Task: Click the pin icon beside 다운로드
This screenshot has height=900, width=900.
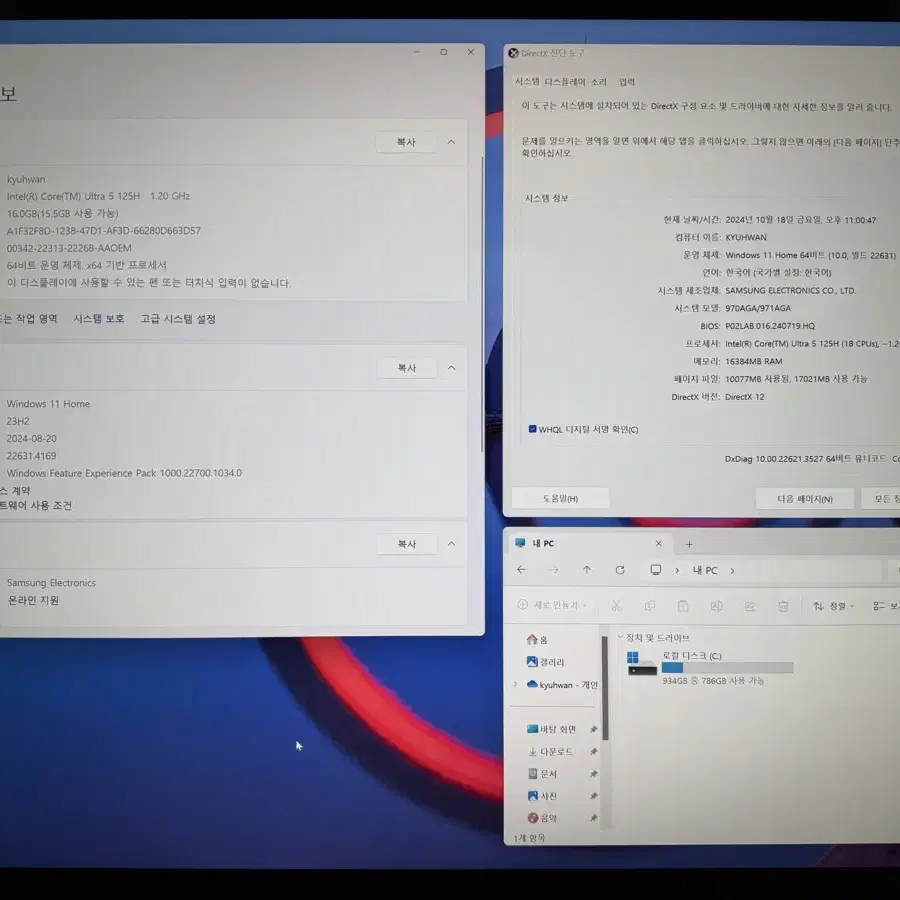Action: pyautogui.click(x=593, y=751)
